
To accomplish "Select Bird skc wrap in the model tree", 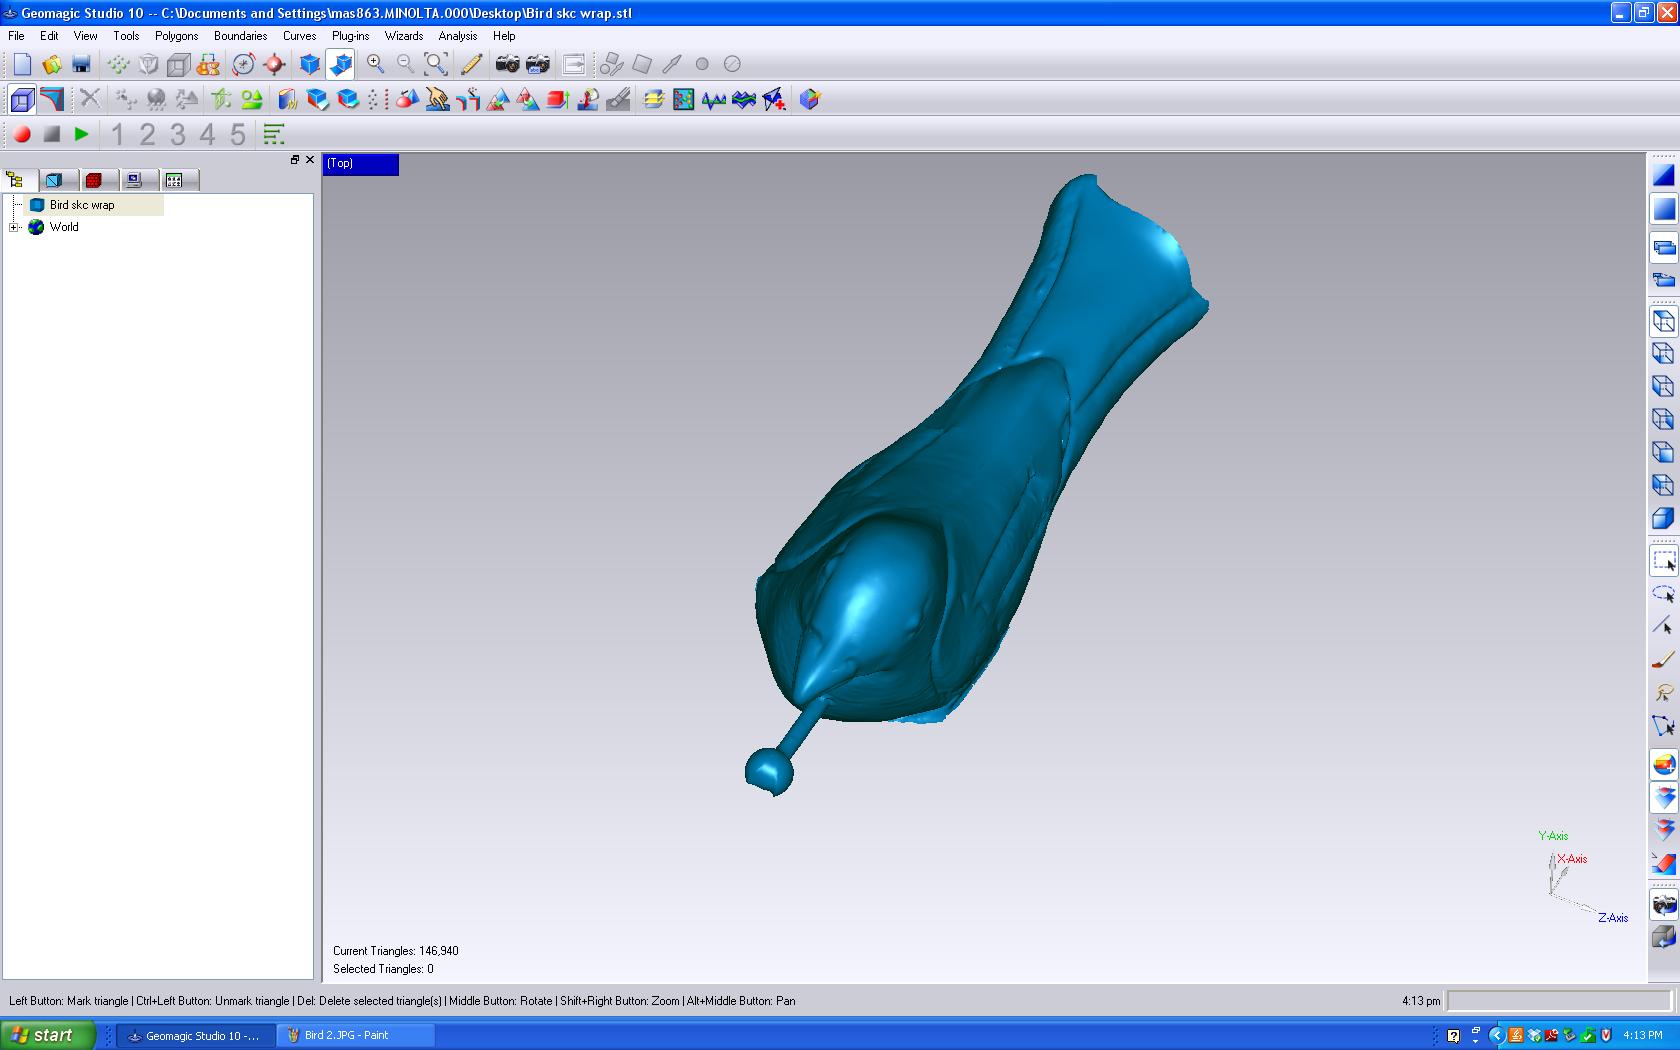I will click(82, 205).
